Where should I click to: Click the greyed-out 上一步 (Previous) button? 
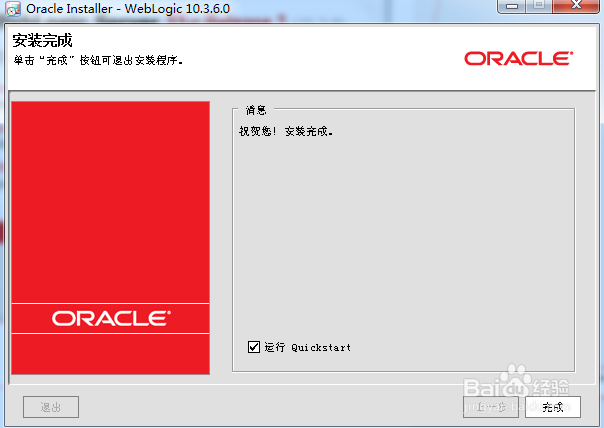tap(491, 407)
